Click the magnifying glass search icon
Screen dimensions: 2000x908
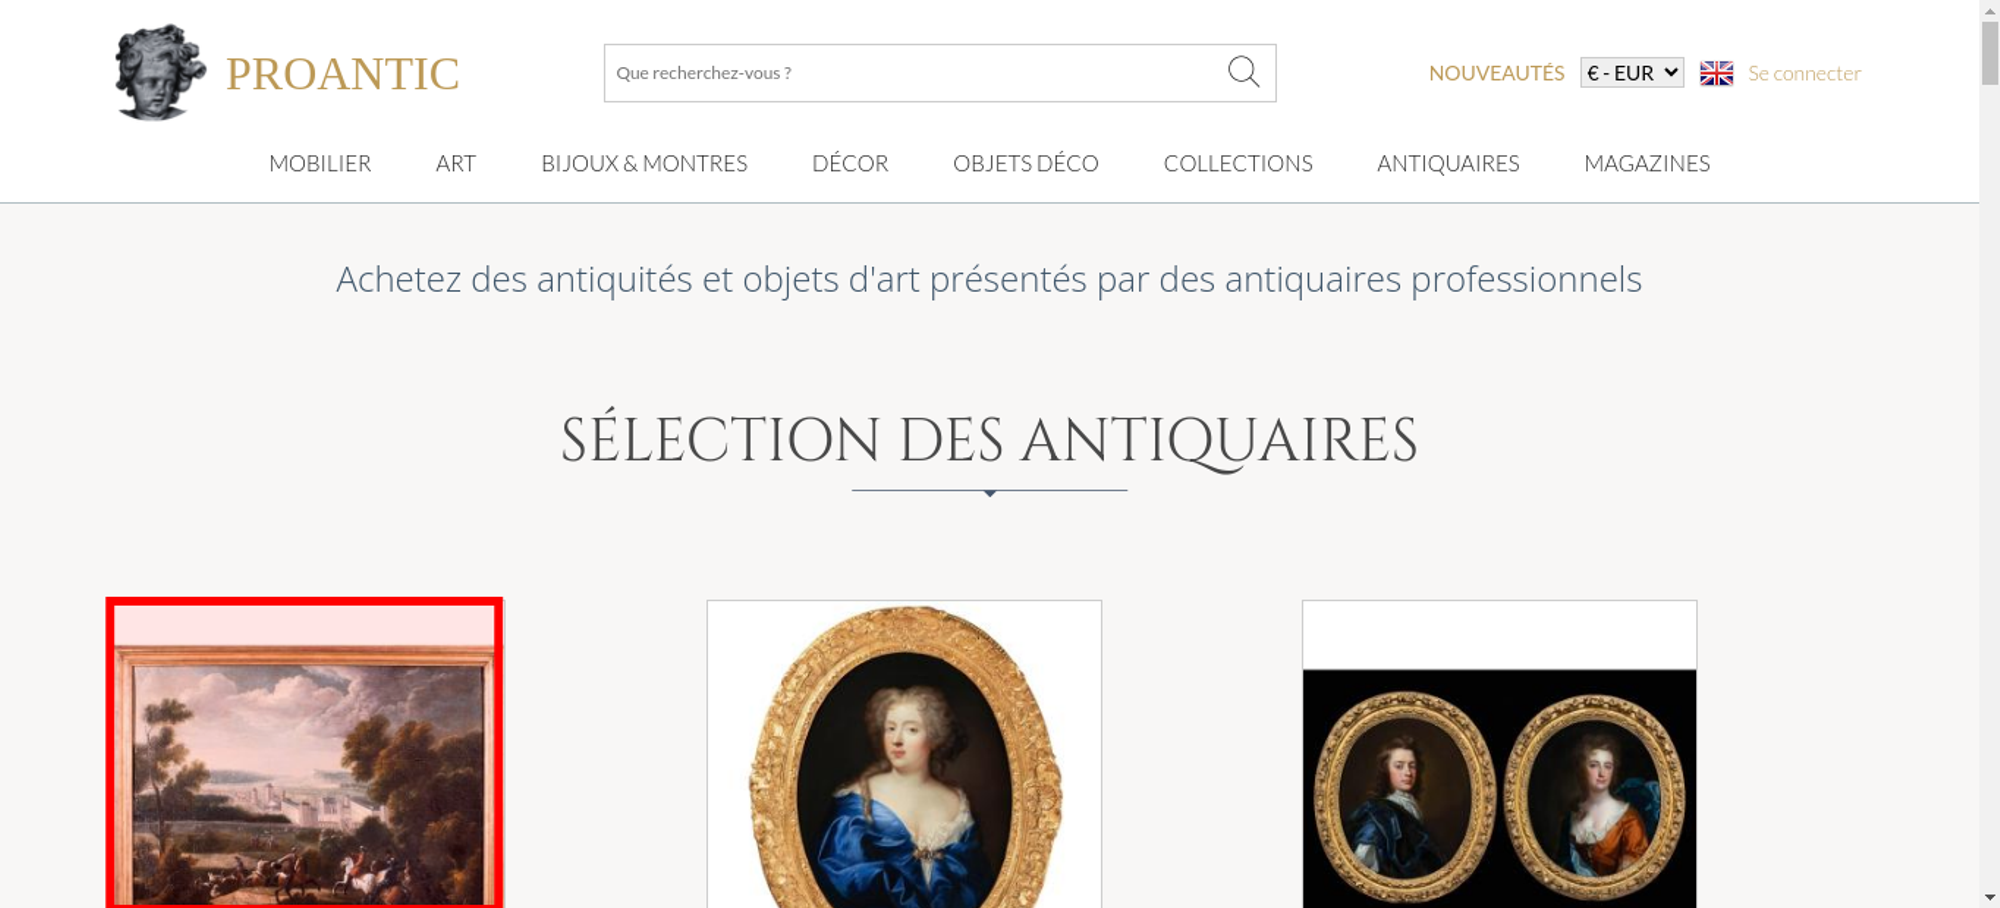[x=1243, y=72]
